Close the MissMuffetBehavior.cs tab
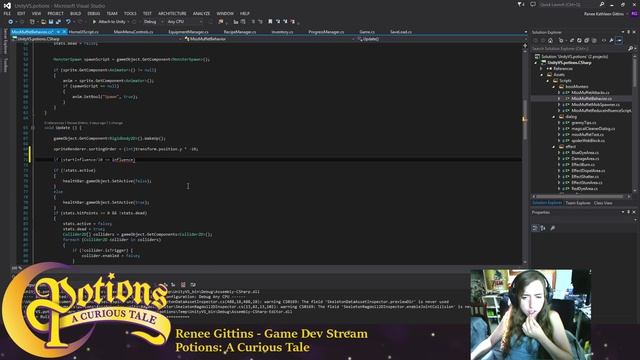This screenshot has width=640, height=360. 64,32
